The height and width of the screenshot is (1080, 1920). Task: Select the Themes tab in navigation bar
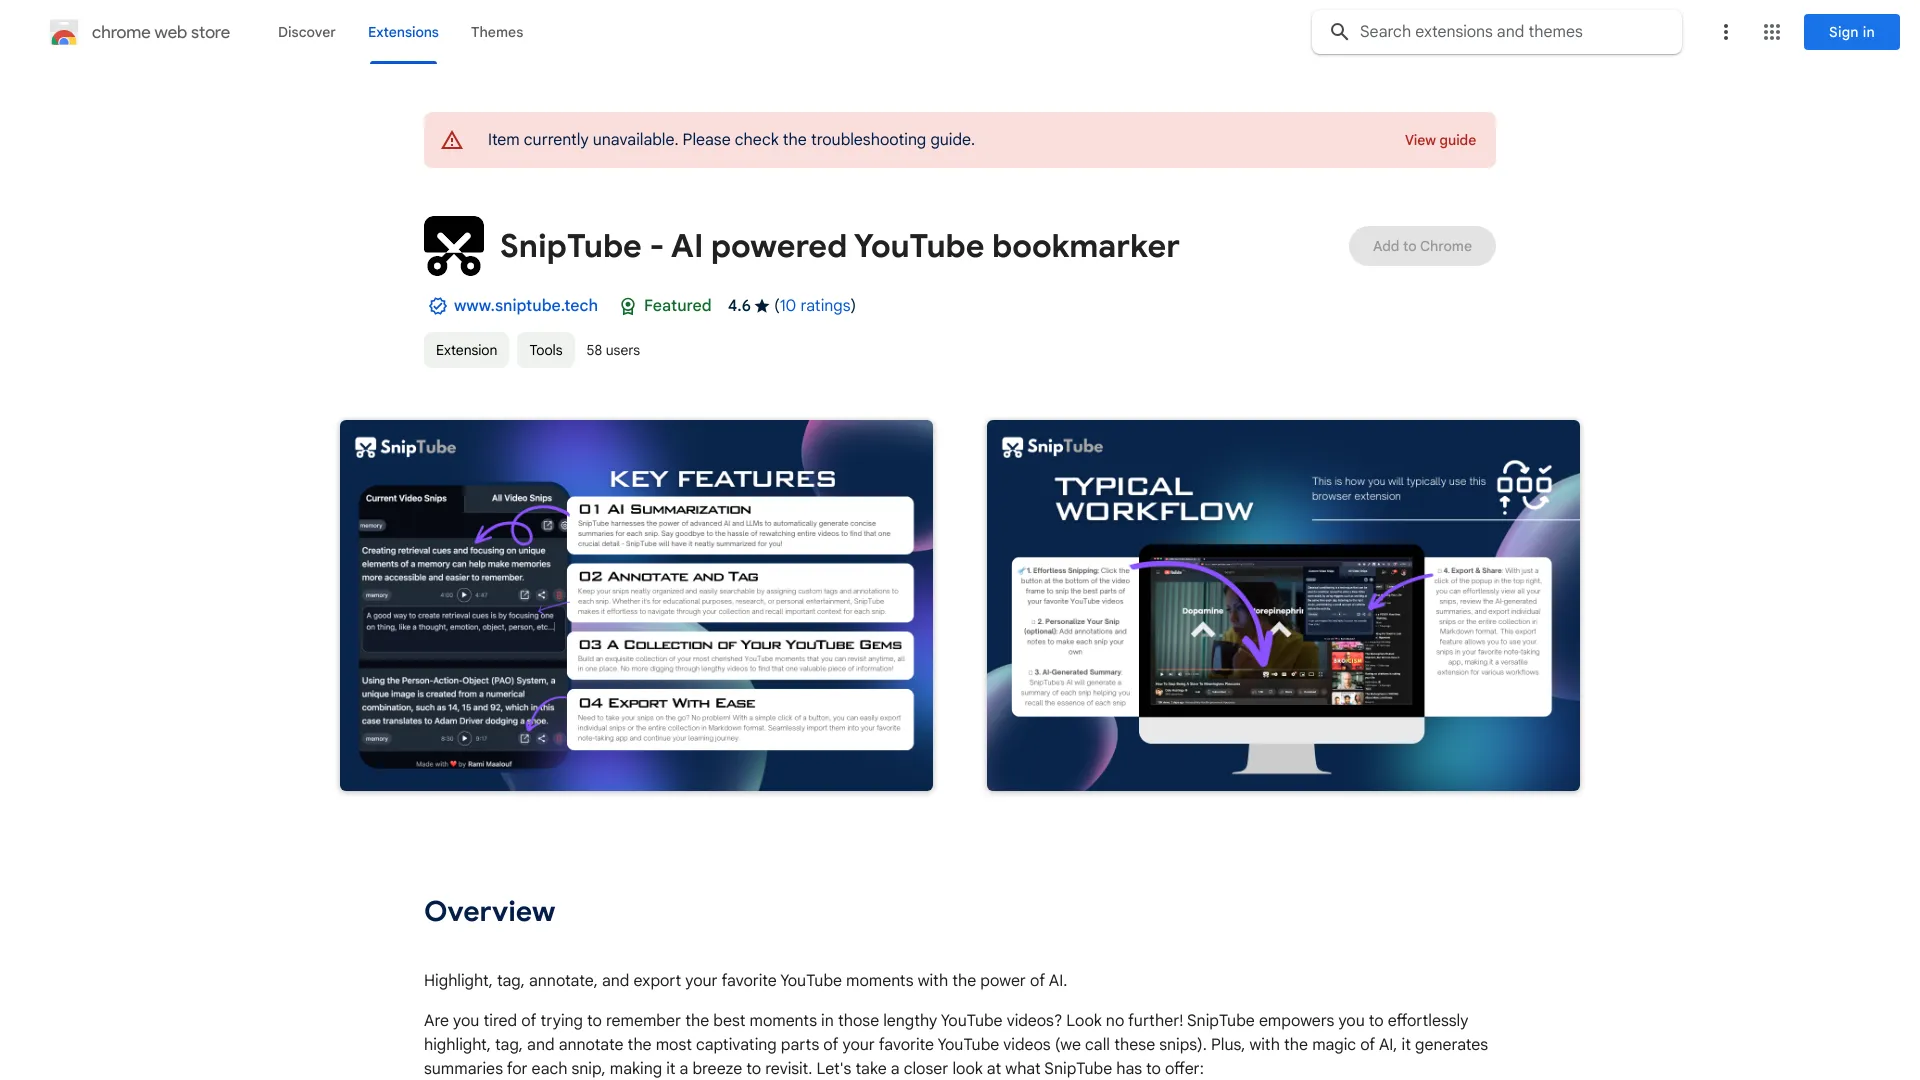(x=496, y=30)
